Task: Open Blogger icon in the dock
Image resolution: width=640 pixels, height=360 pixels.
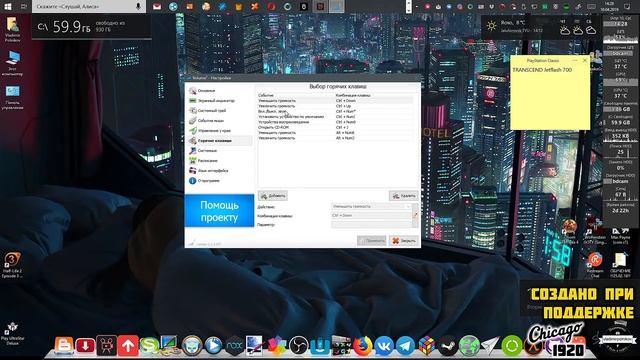Action: [64, 345]
